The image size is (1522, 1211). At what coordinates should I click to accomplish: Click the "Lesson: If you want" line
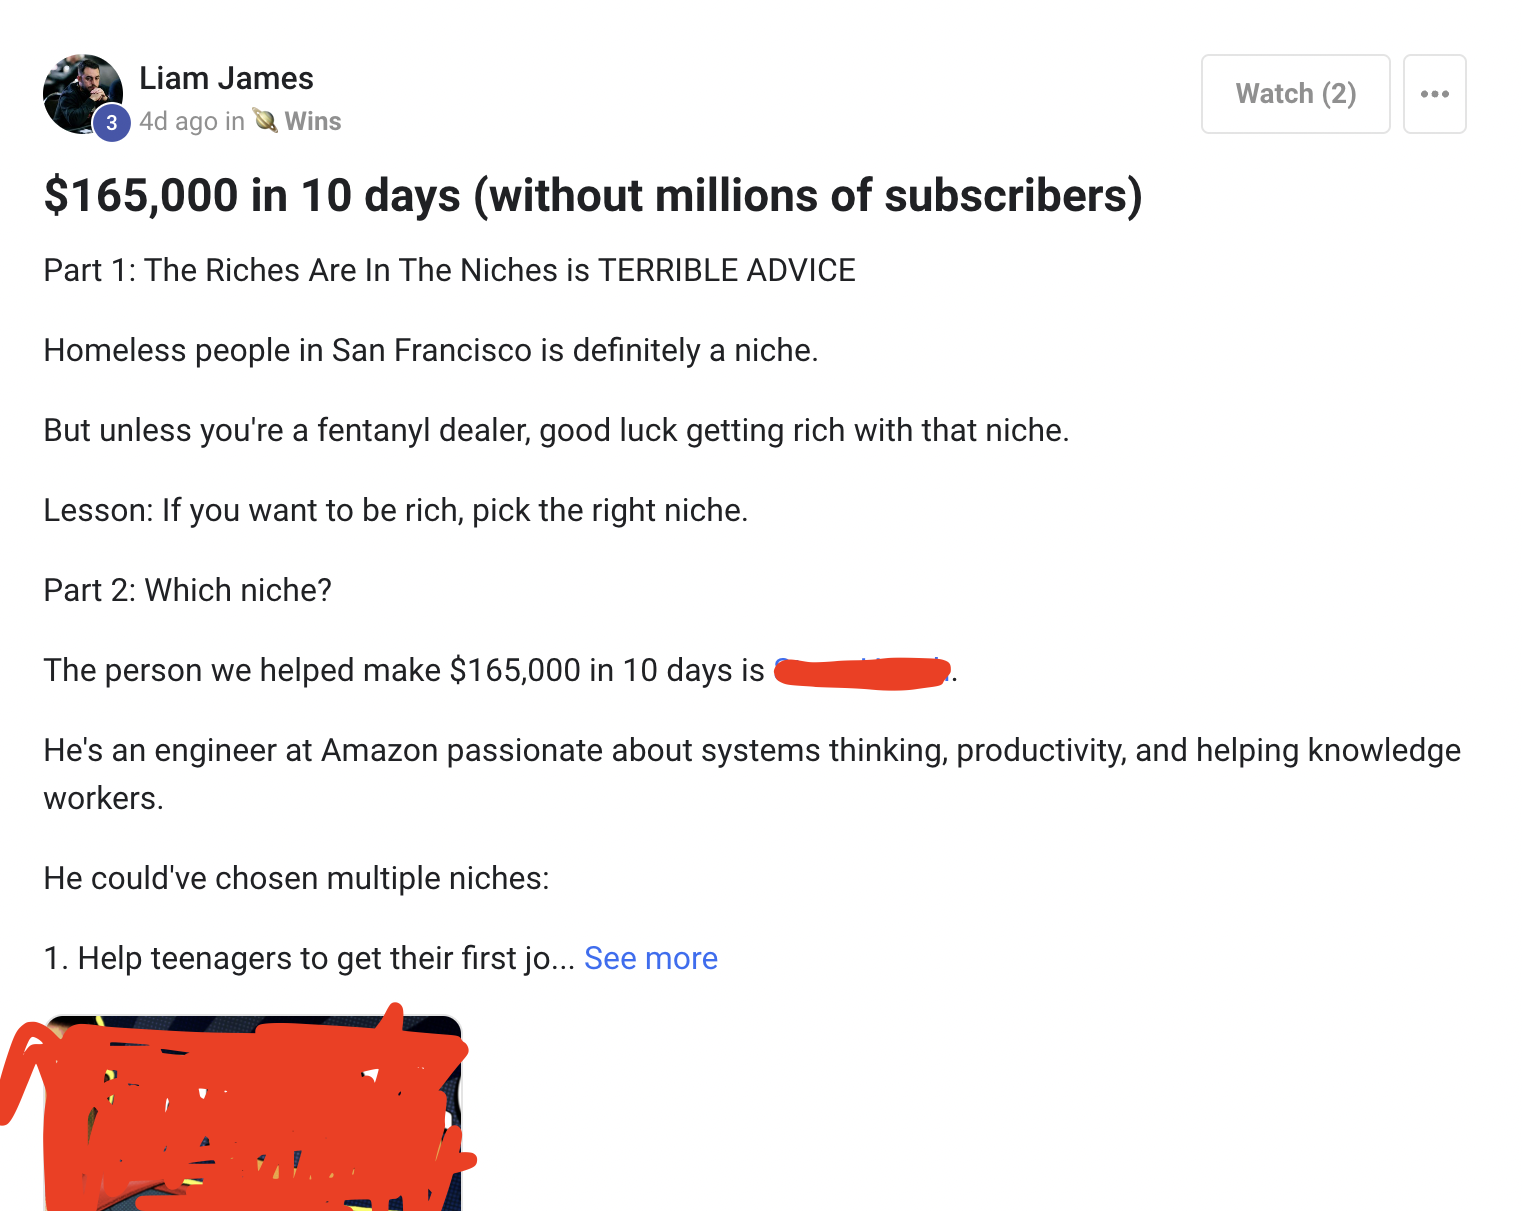[x=395, y=510]
